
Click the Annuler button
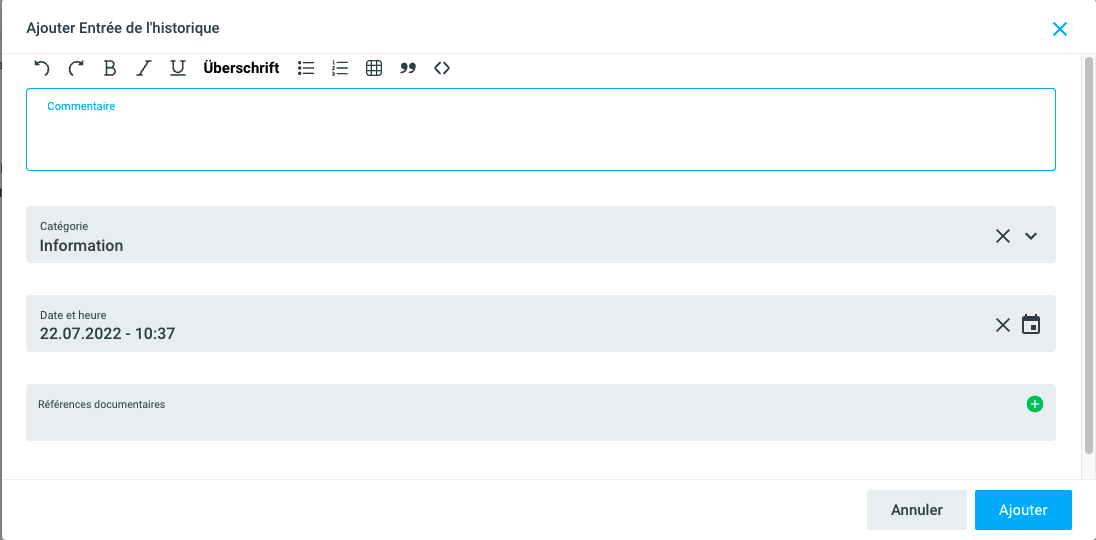coord(917,510)
